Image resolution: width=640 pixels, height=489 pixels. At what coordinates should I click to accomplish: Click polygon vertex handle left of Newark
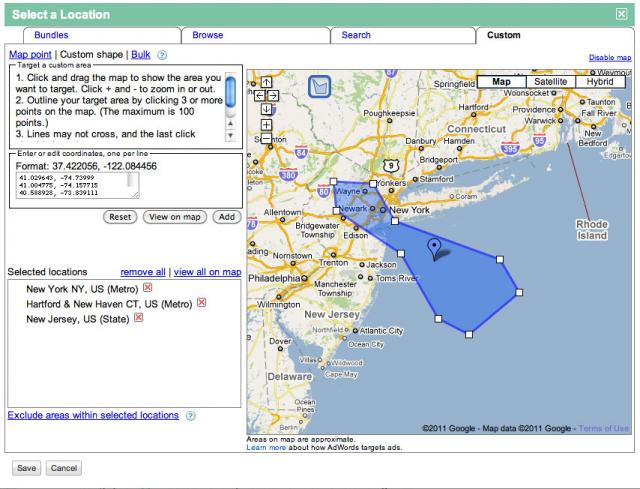(x=336, y=211)
